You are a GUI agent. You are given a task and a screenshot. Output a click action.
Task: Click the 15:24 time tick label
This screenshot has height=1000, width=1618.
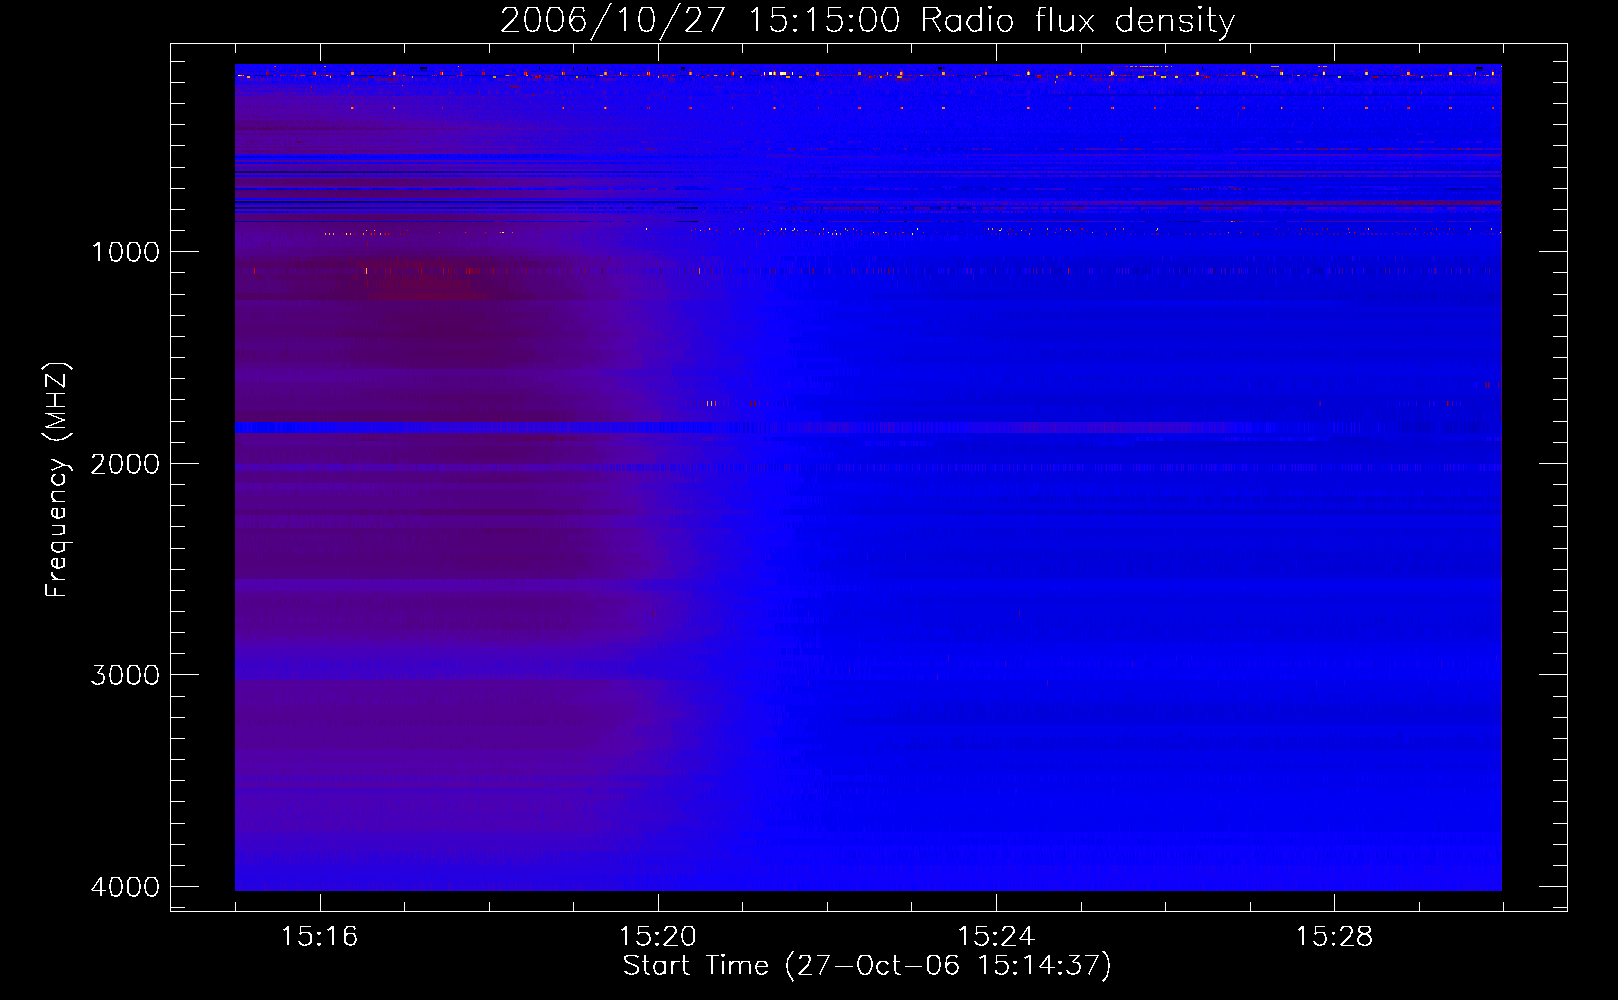[996, 936]
